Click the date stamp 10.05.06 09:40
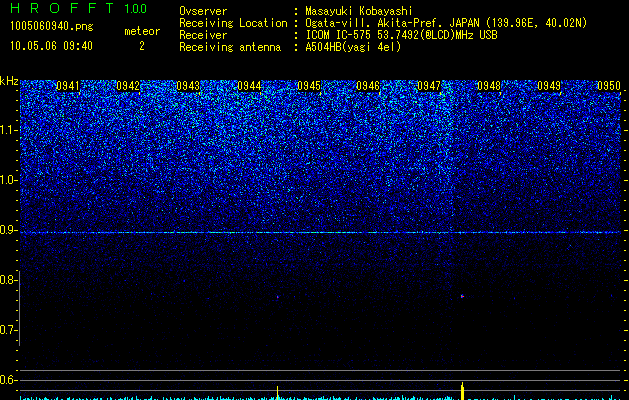The width and height of the screenshot is (629, 400). pos(51,46)
